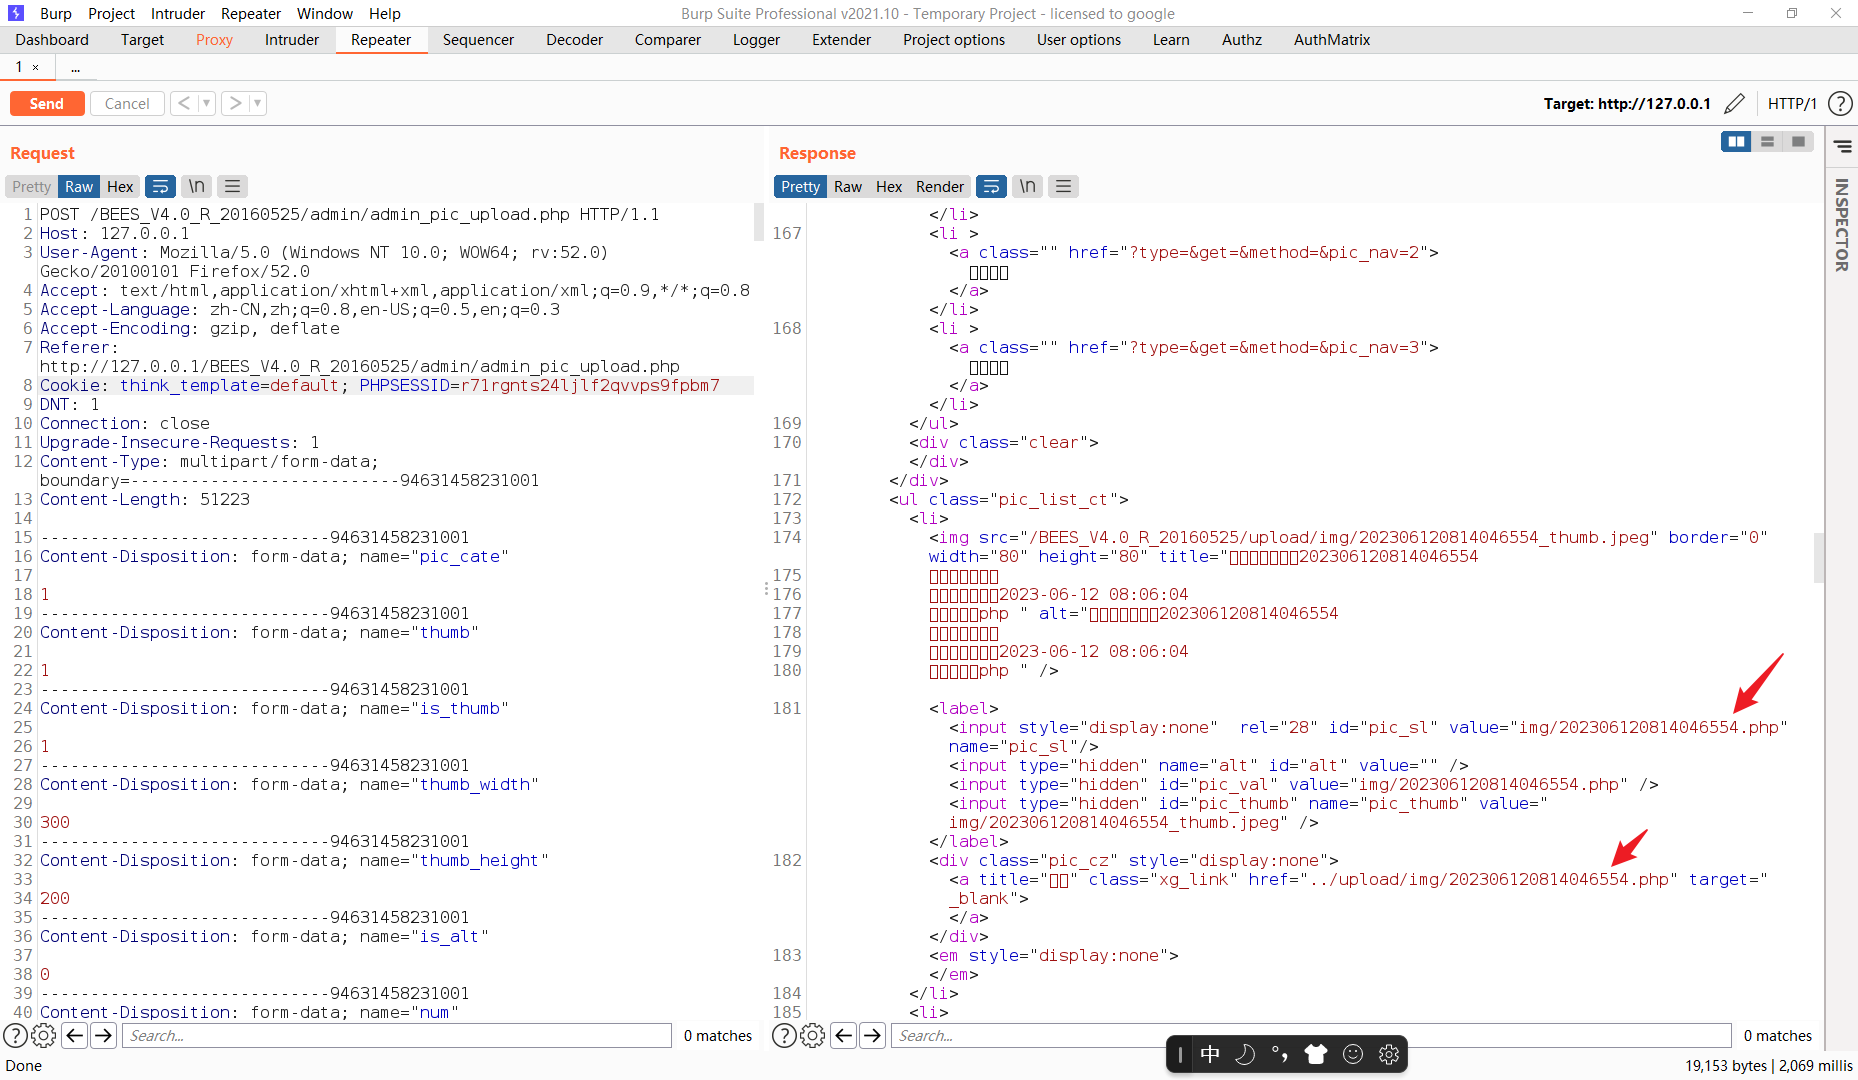Enable Pretty view for the Request
The width and height of the screenshot is (1858, 1080).
pos(30,186)
